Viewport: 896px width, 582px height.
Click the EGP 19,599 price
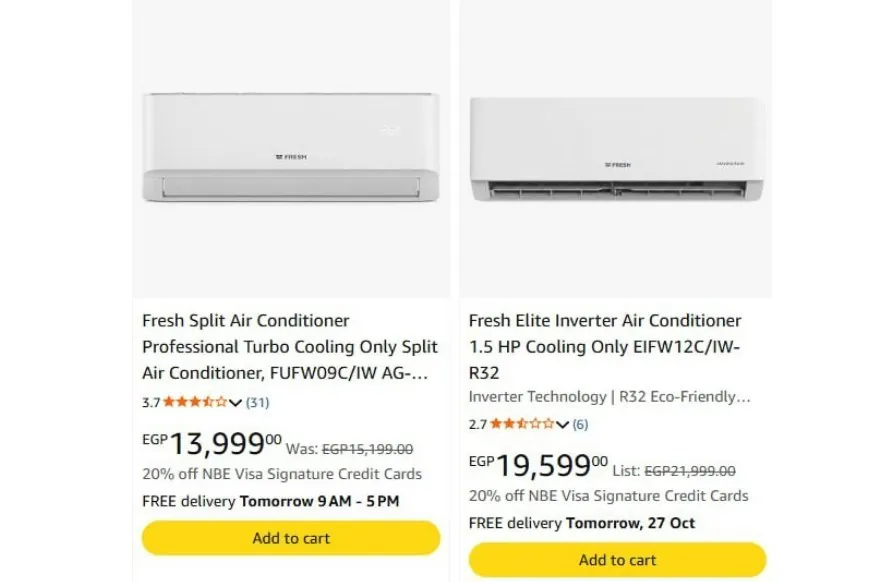pos(538,465)
